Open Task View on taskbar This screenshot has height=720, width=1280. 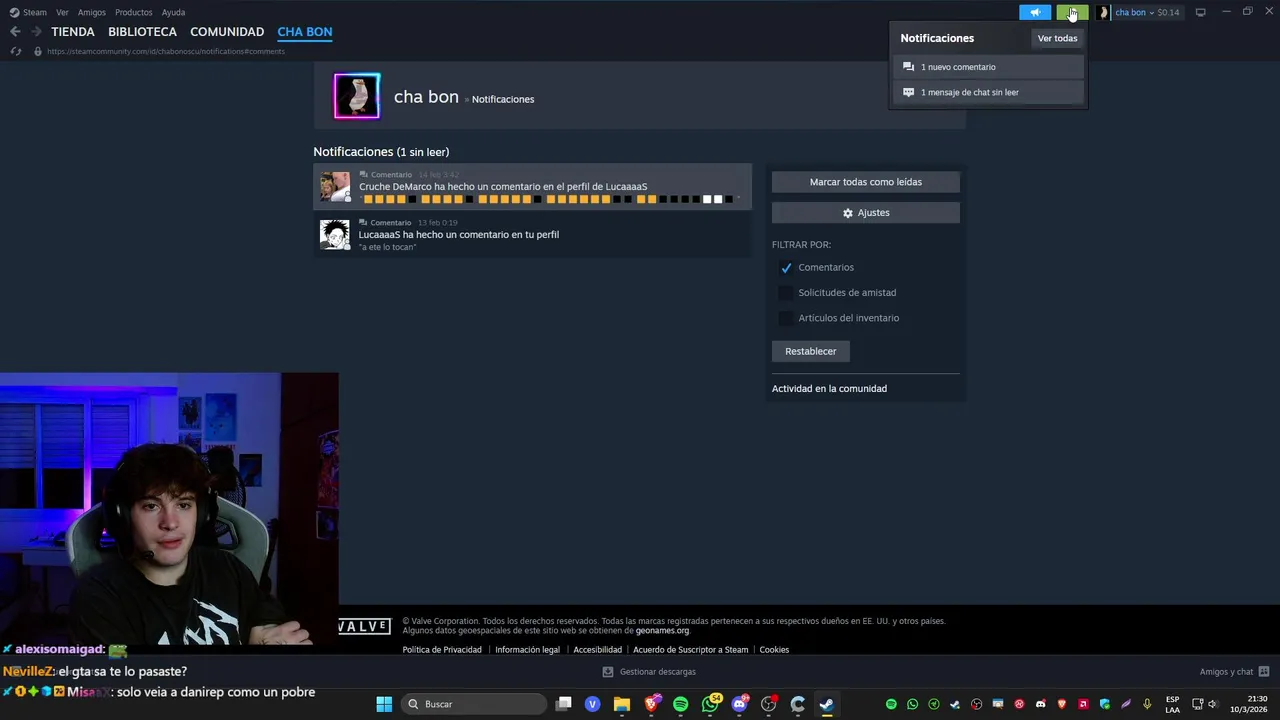click(564, 704)
